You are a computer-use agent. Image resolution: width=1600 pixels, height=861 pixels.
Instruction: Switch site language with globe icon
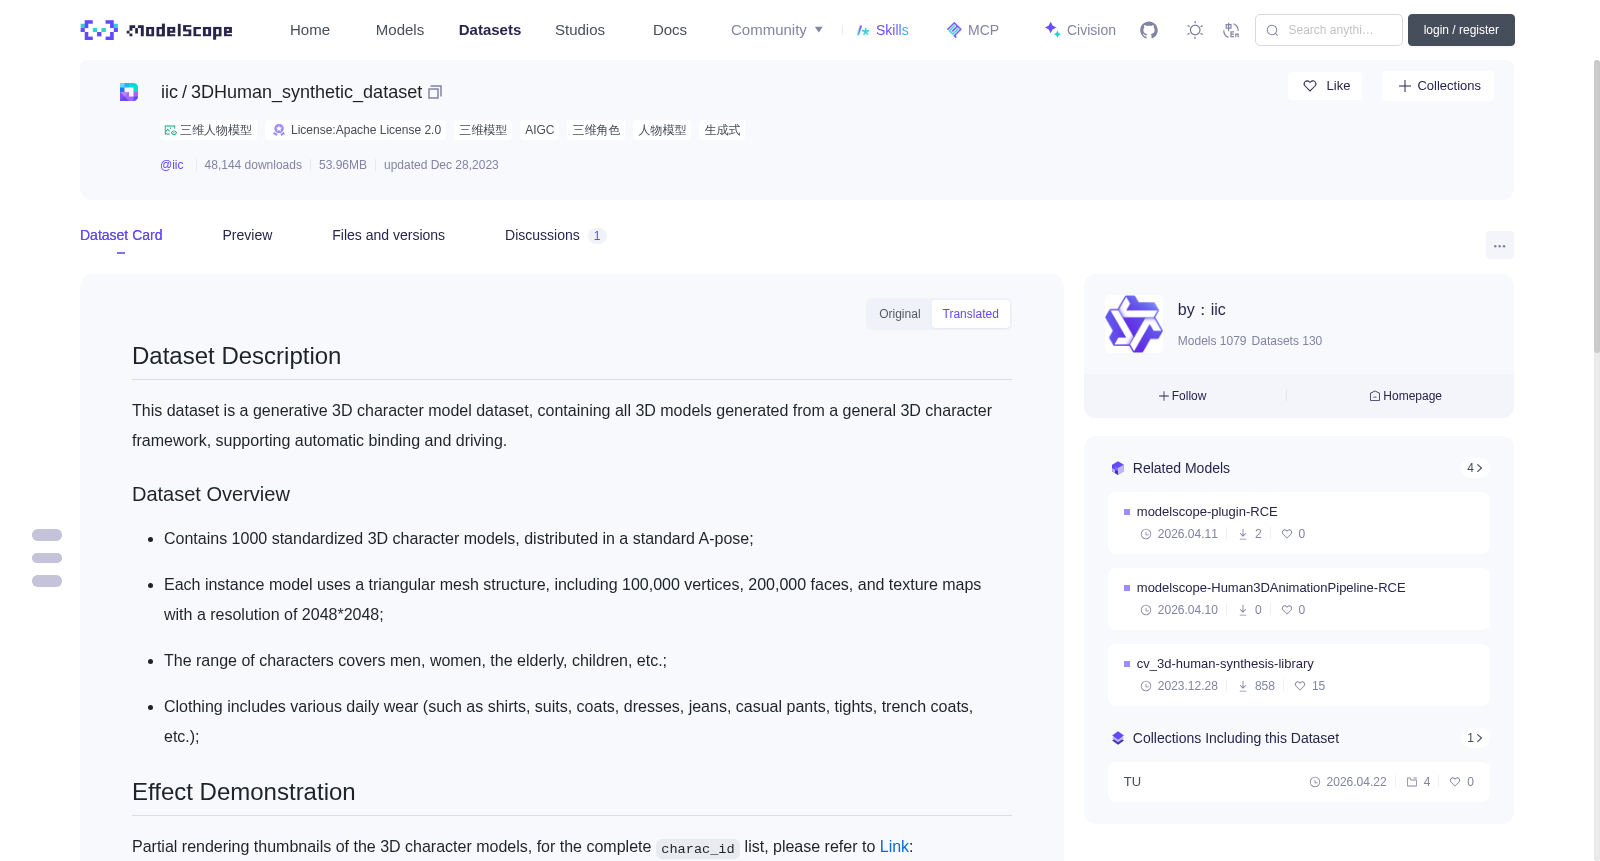click(x=1231, y=30)
